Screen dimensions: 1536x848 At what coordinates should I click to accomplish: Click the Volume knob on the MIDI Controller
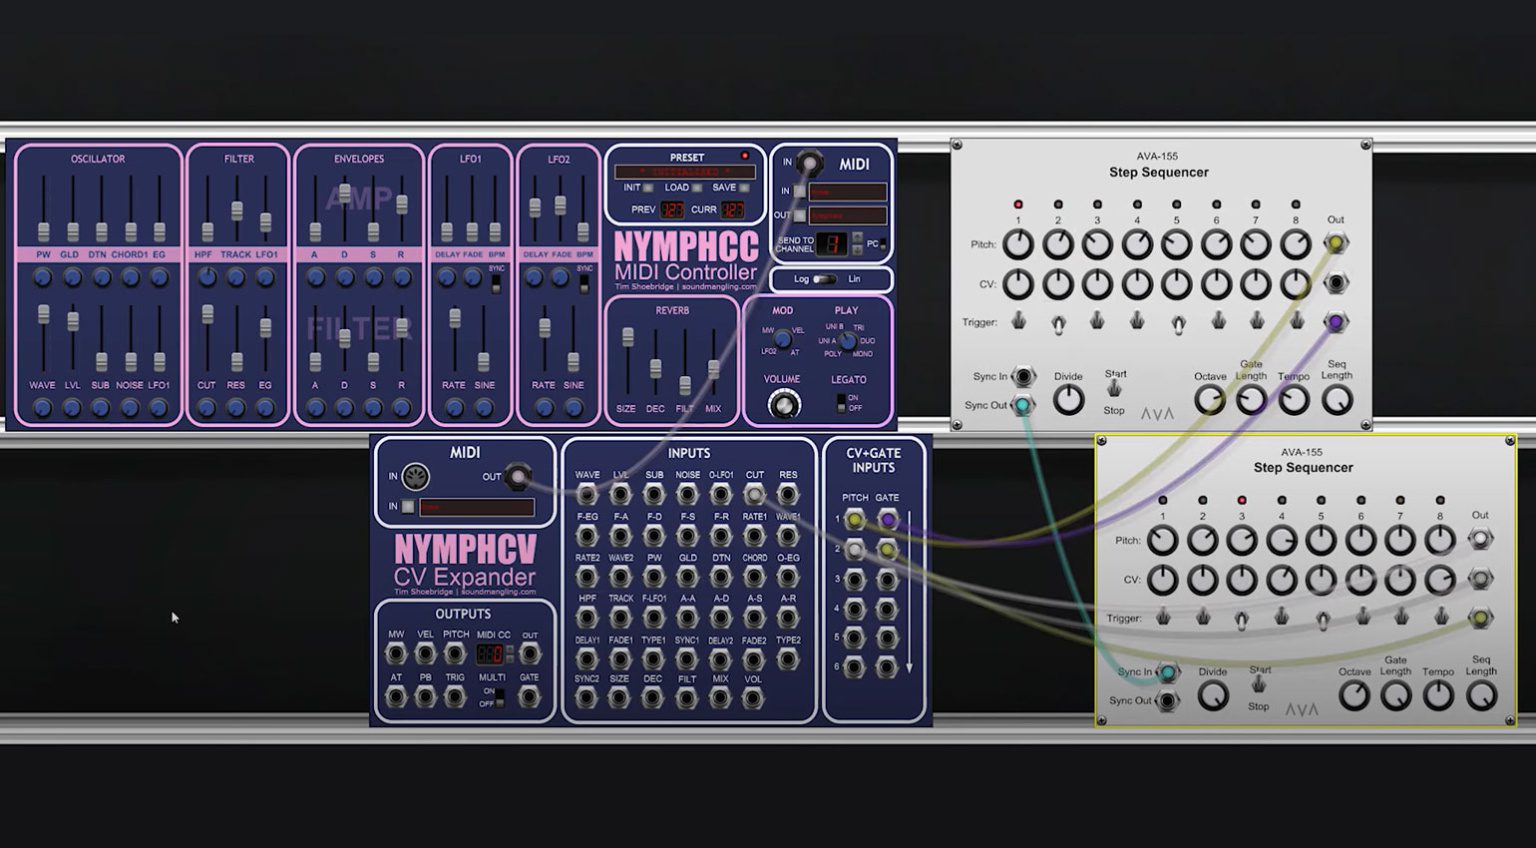point(784,402)
